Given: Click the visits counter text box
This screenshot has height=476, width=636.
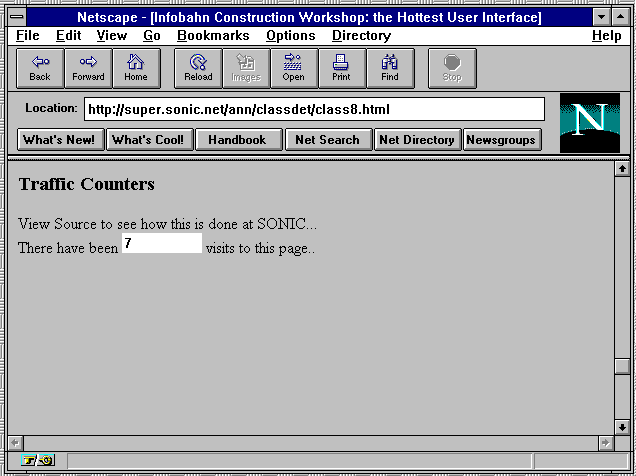Looking at the screenshot, I should (x=162, y=244).
